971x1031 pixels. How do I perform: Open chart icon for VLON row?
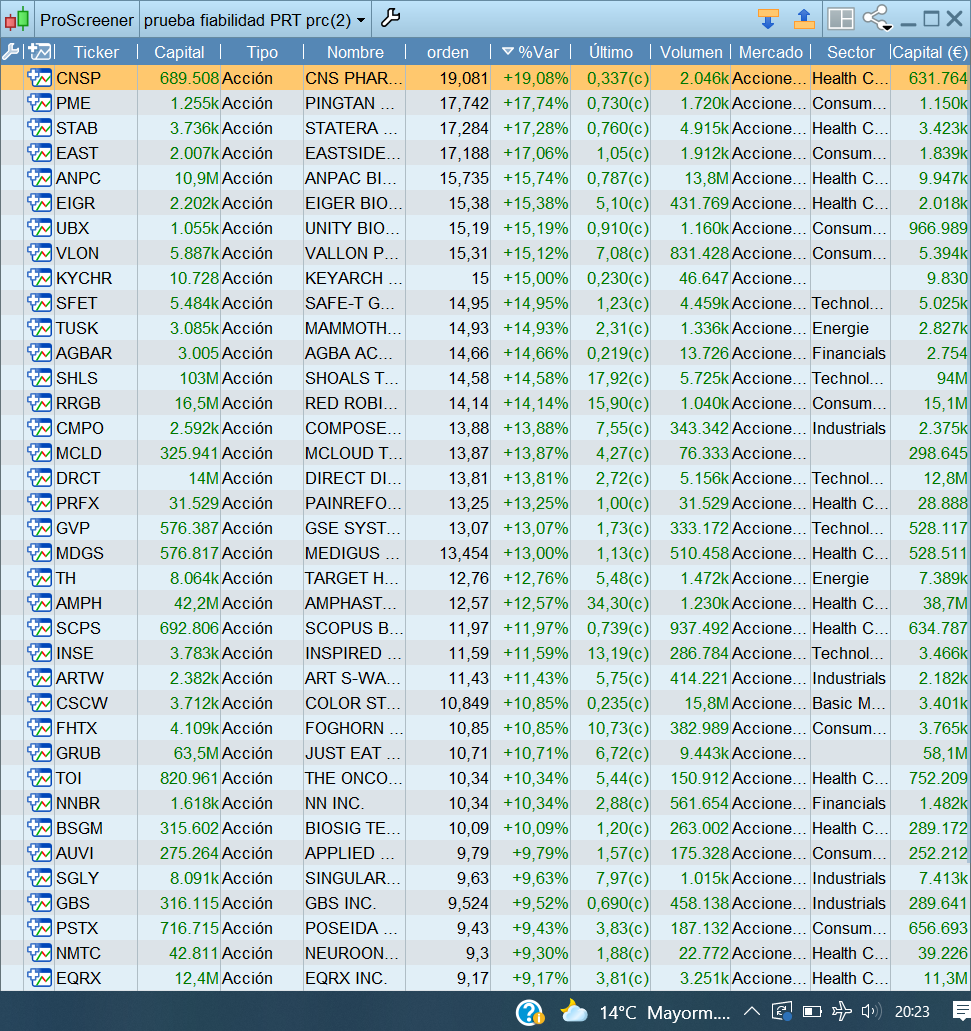pos(39,253)
